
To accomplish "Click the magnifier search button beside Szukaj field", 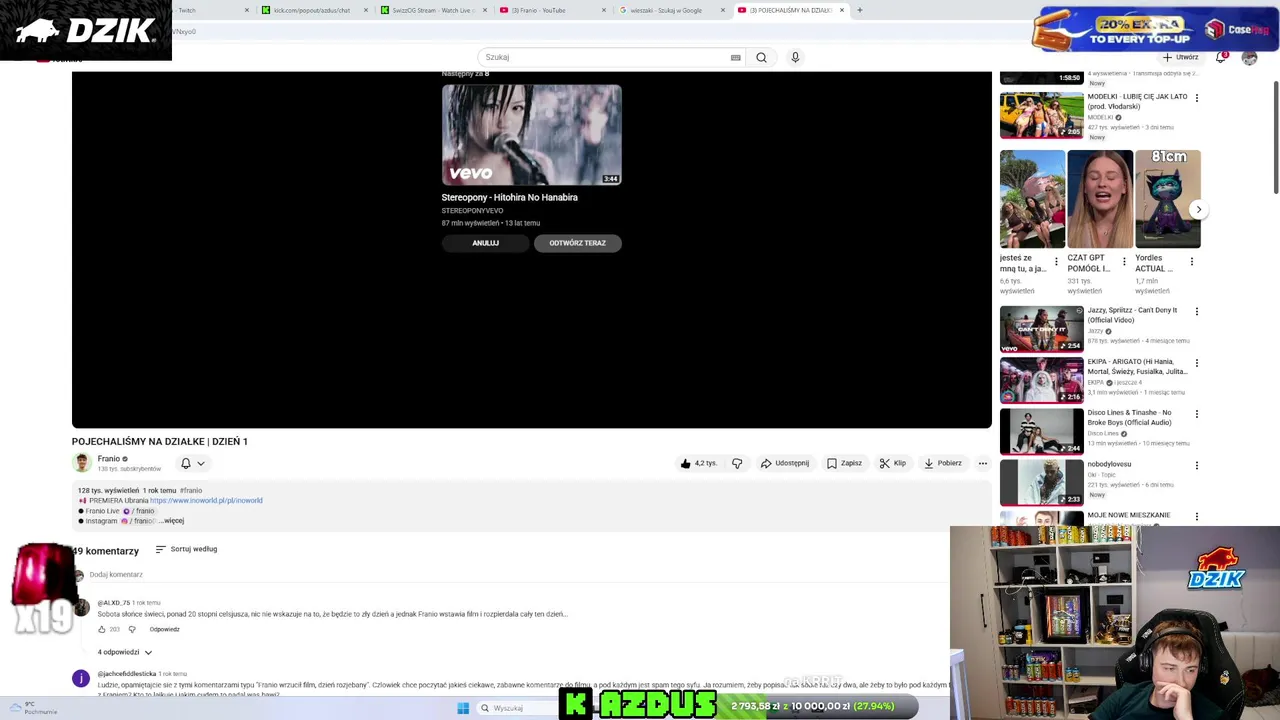I will tap(761, 57).
